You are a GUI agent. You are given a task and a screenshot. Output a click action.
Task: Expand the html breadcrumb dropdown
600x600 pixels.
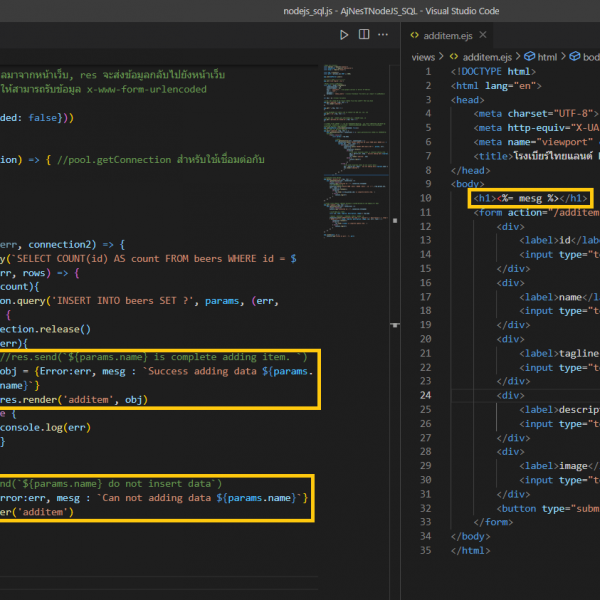(x=547, y=58)
